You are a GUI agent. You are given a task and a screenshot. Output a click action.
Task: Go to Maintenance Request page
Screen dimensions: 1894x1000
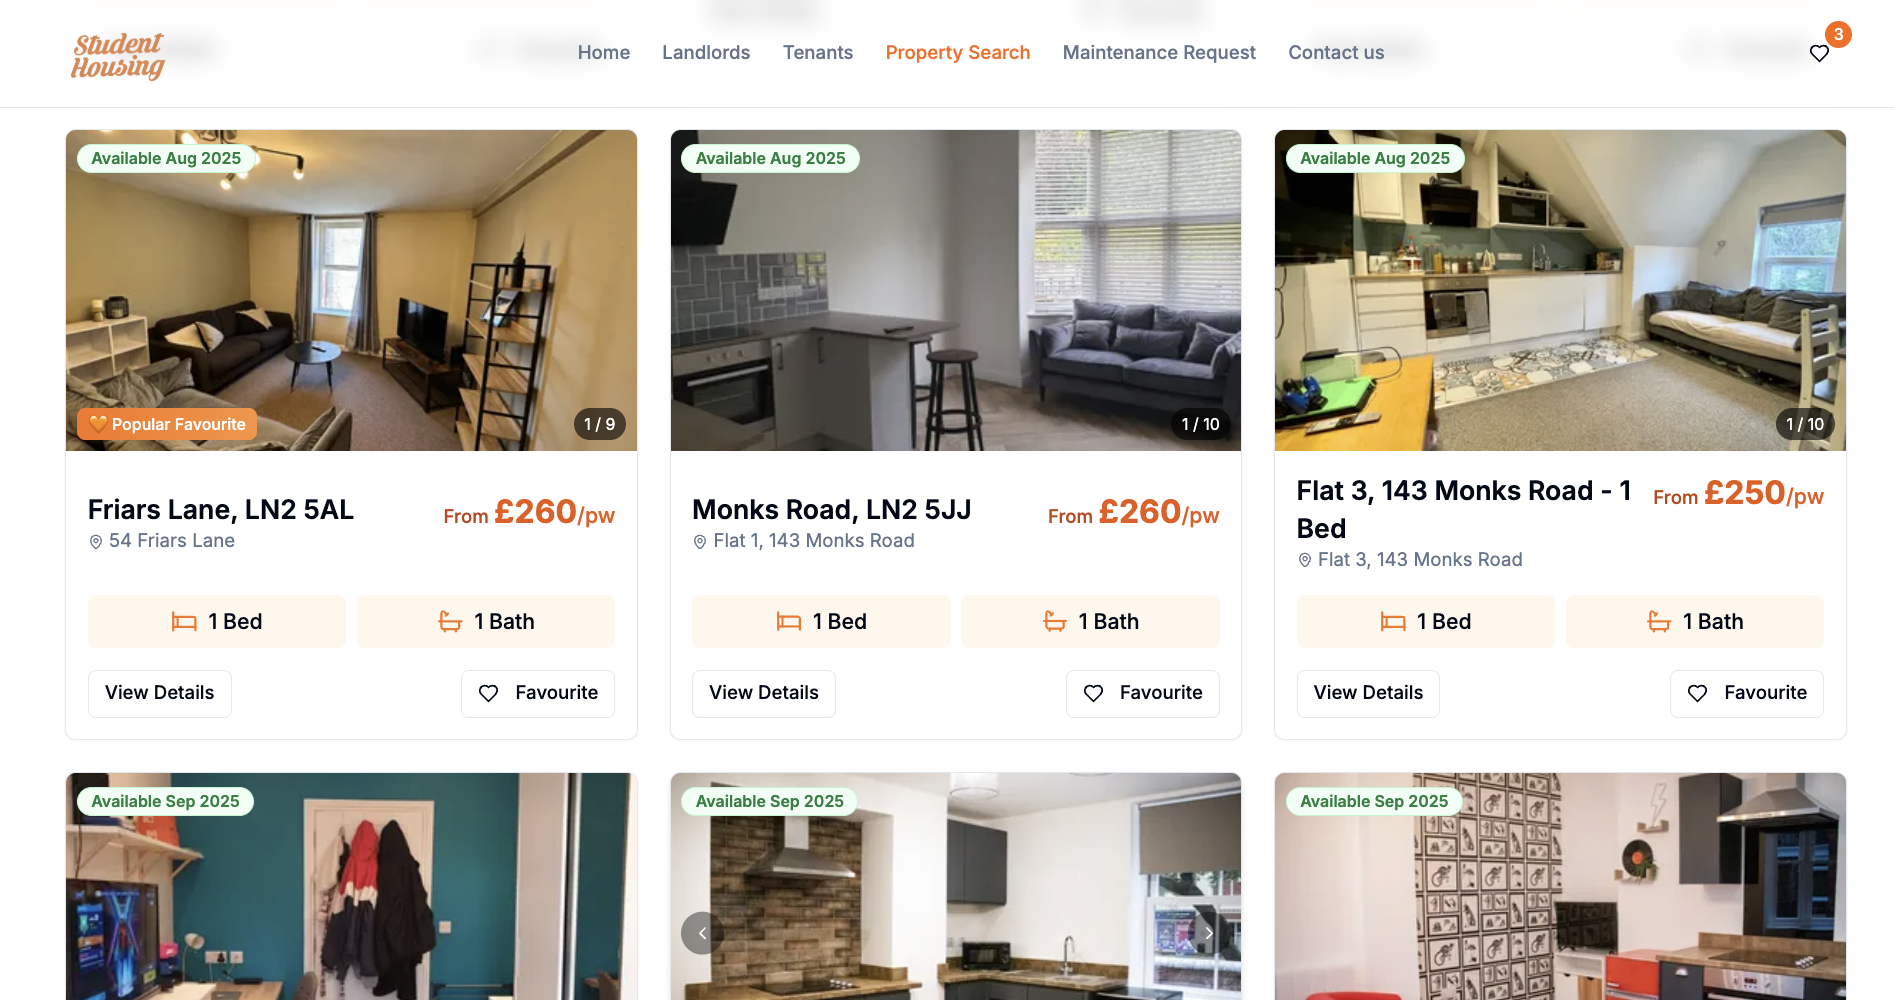(1159, 52)
